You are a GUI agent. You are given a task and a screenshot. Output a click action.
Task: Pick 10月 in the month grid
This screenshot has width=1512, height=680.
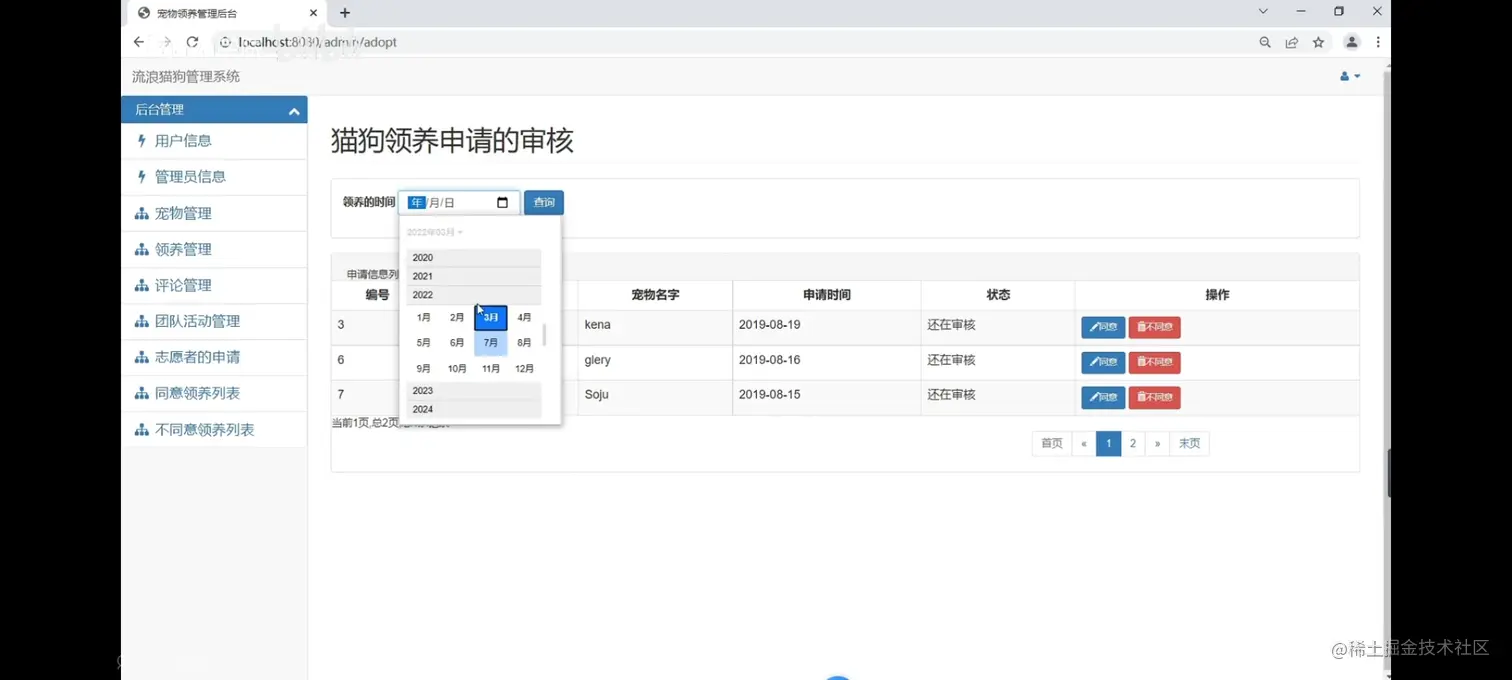pos(457,369)
